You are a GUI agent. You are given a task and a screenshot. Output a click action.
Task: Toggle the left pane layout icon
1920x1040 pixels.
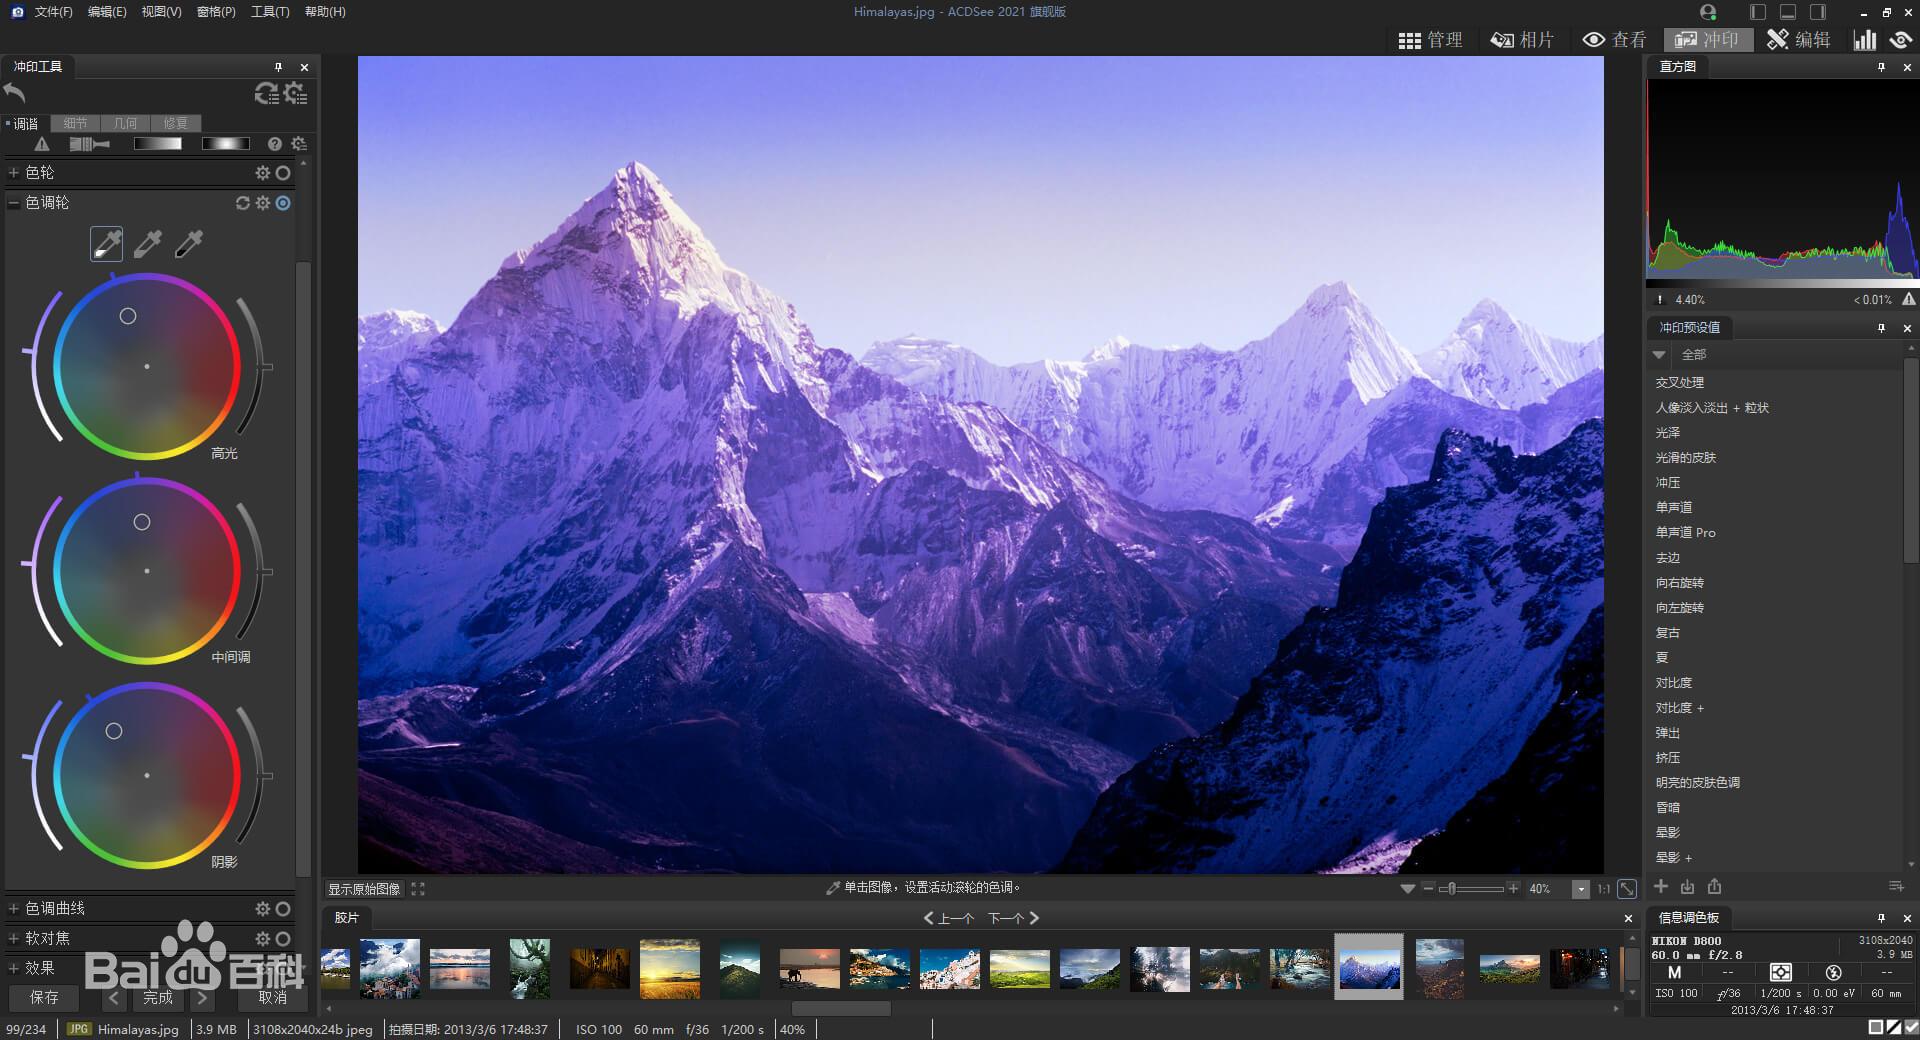pyautogui.click(x=1758, y=12)
